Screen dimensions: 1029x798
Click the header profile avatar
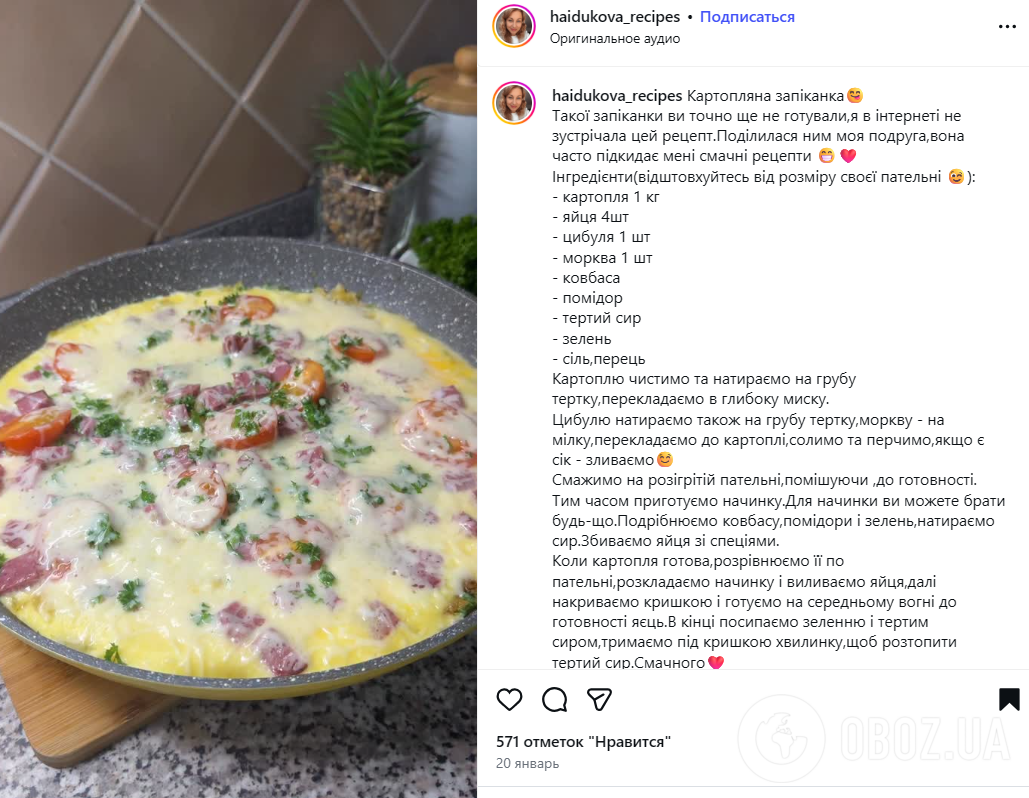click(x=514, y=27)
